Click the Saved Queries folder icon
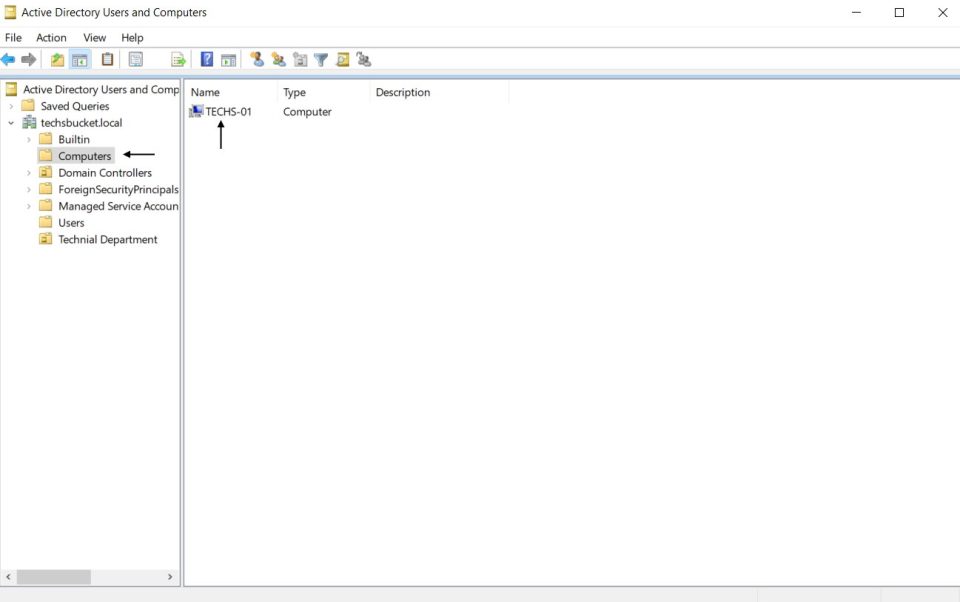This screenshot has width=960, height=602. 28,106
